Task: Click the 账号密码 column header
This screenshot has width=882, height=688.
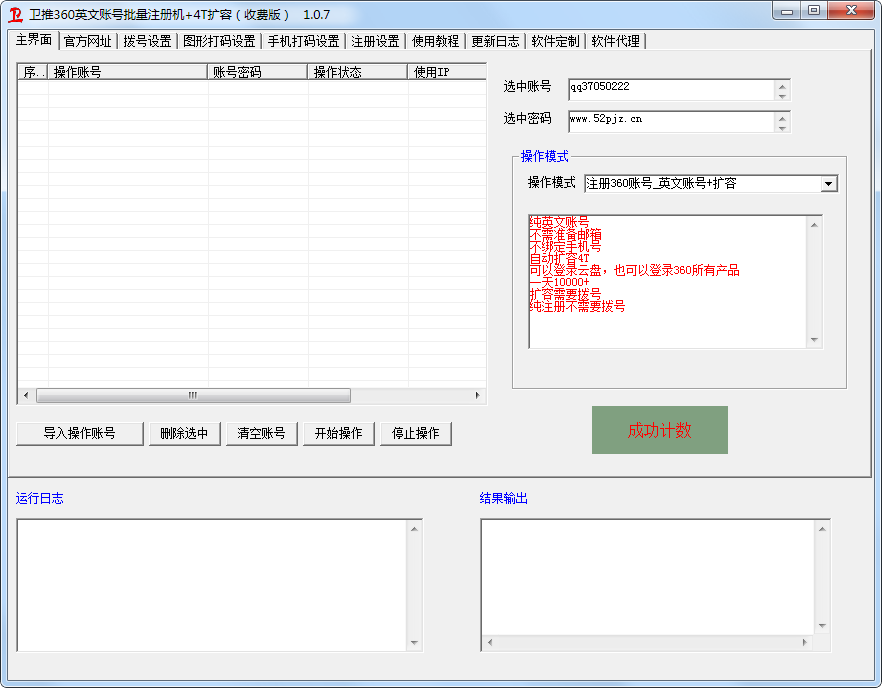Action: pos(258,72)
